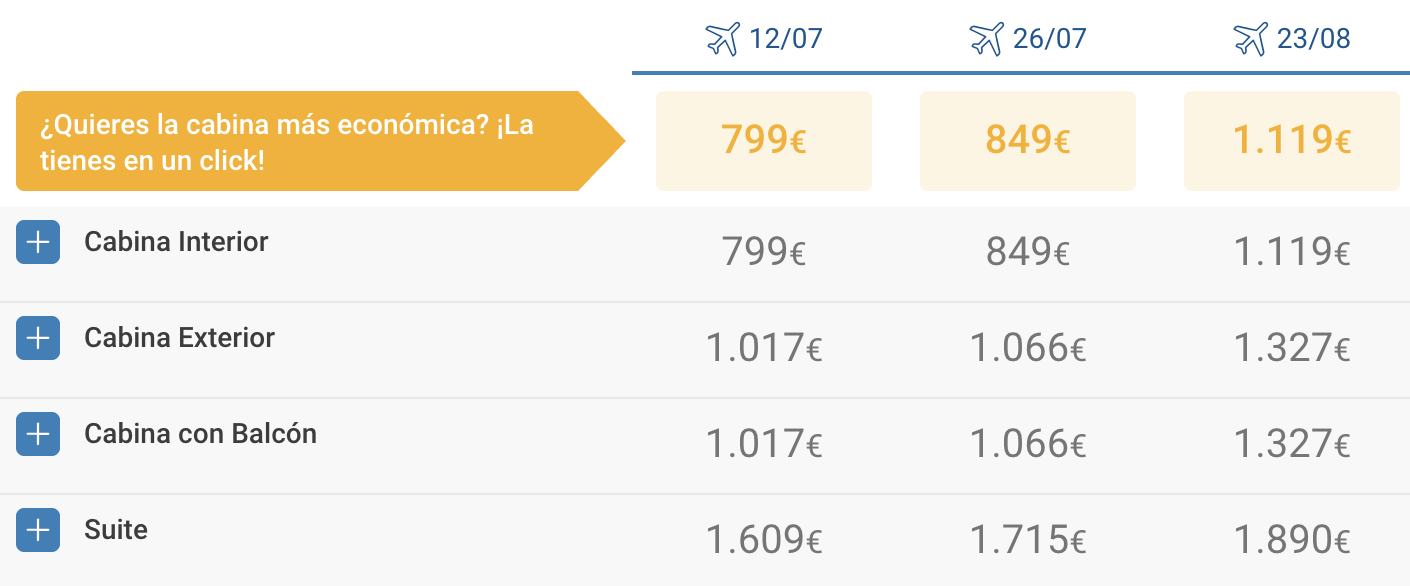The image size is (1410, 586).
Task: Click the airplane icon next to 12/07
Action: coord(722,39)
